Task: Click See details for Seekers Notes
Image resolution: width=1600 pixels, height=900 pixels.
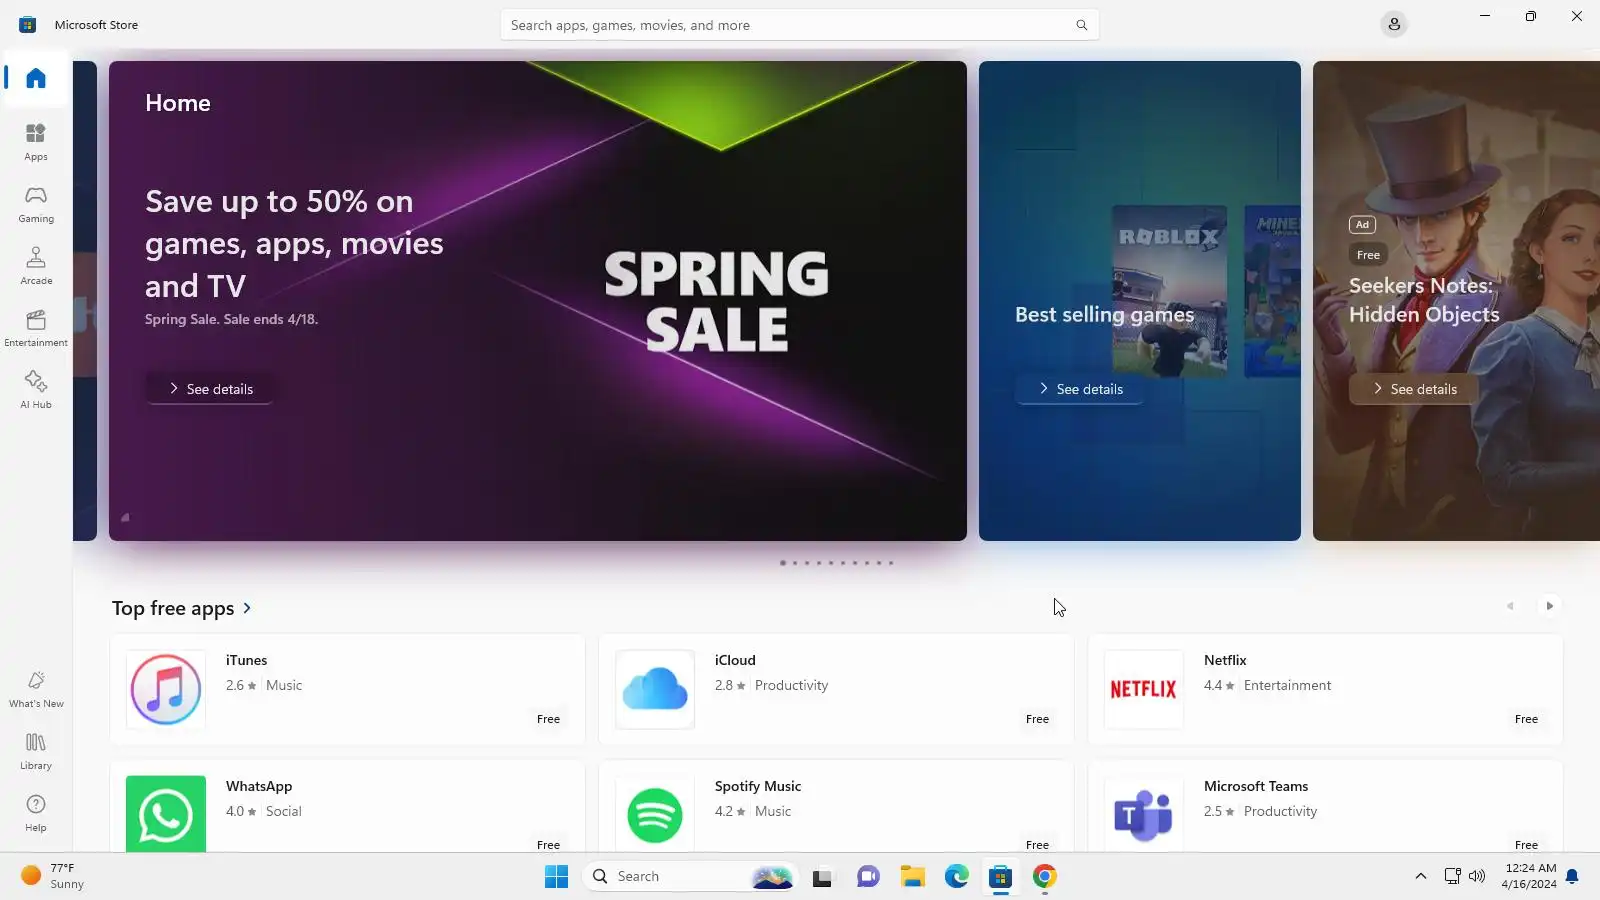Action: coord(1414,389)
